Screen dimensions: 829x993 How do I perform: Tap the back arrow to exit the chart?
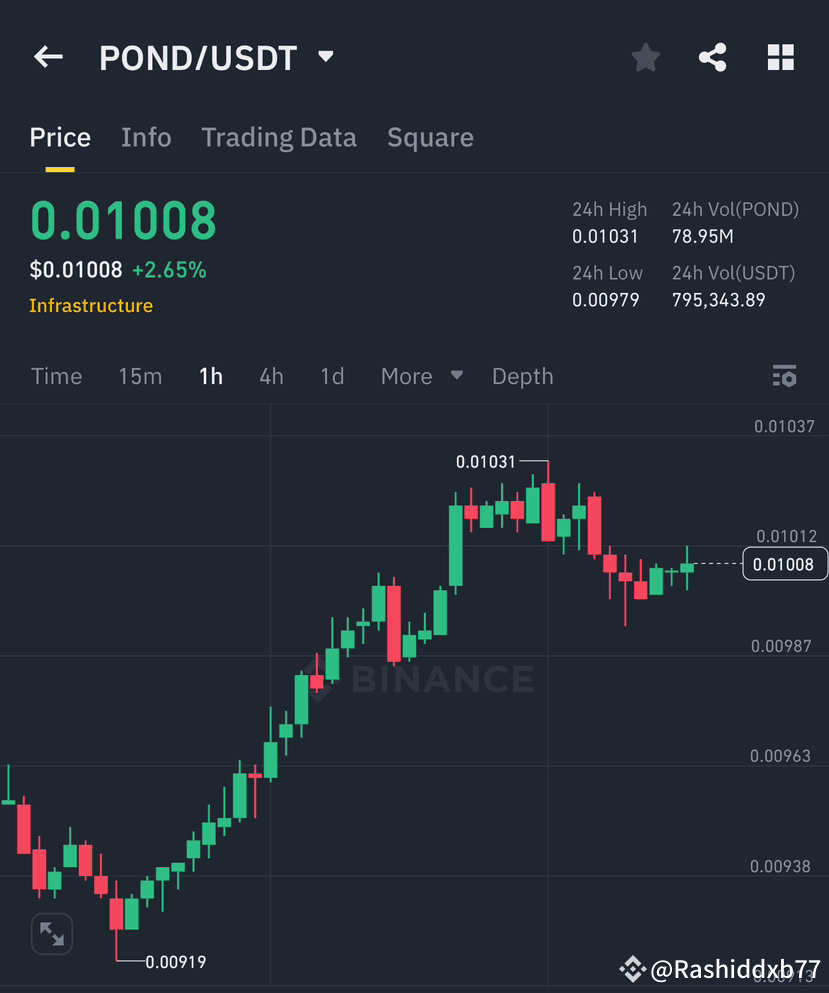pos(48,57)
